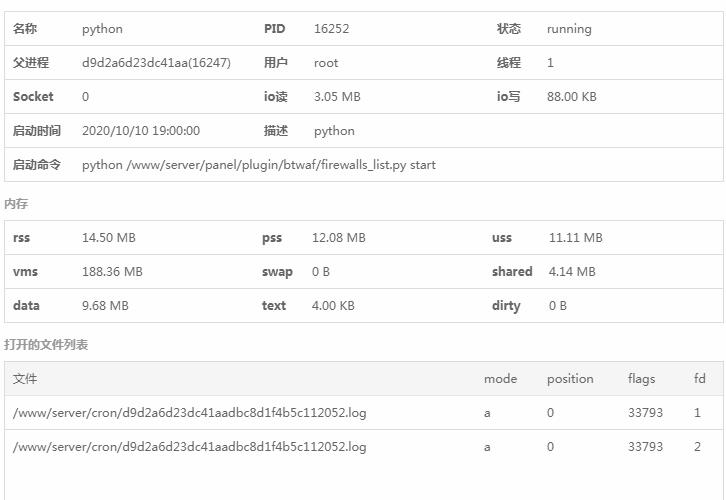Click the user value root
The width and height of the screenshot is (726, 500).
click(x=326, y=63)
